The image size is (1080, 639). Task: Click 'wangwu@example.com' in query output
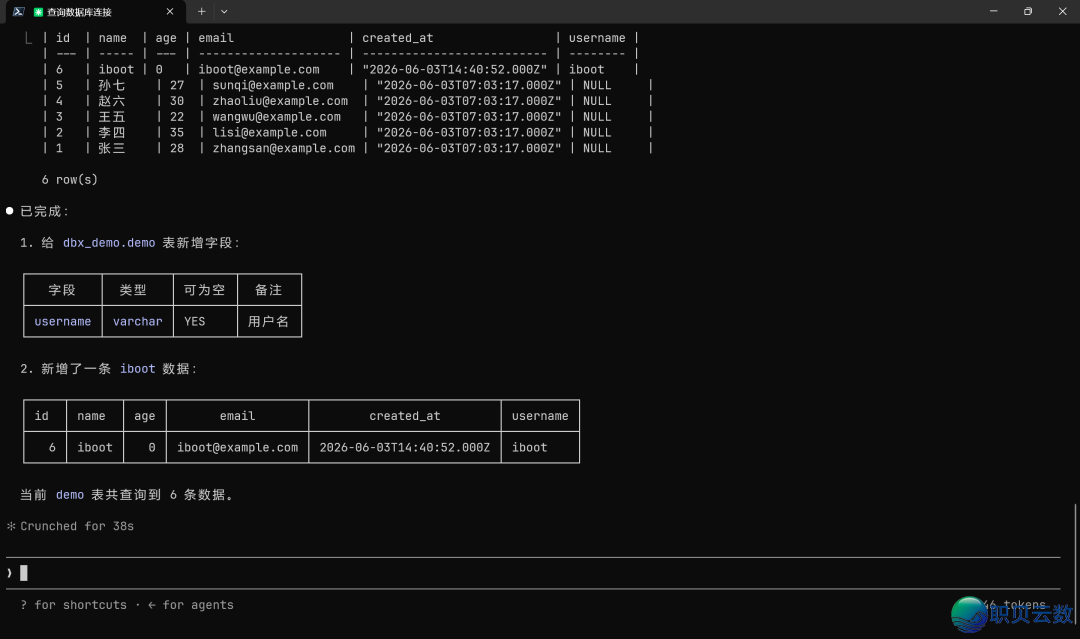pyautogui.click(x=276, y=117)
